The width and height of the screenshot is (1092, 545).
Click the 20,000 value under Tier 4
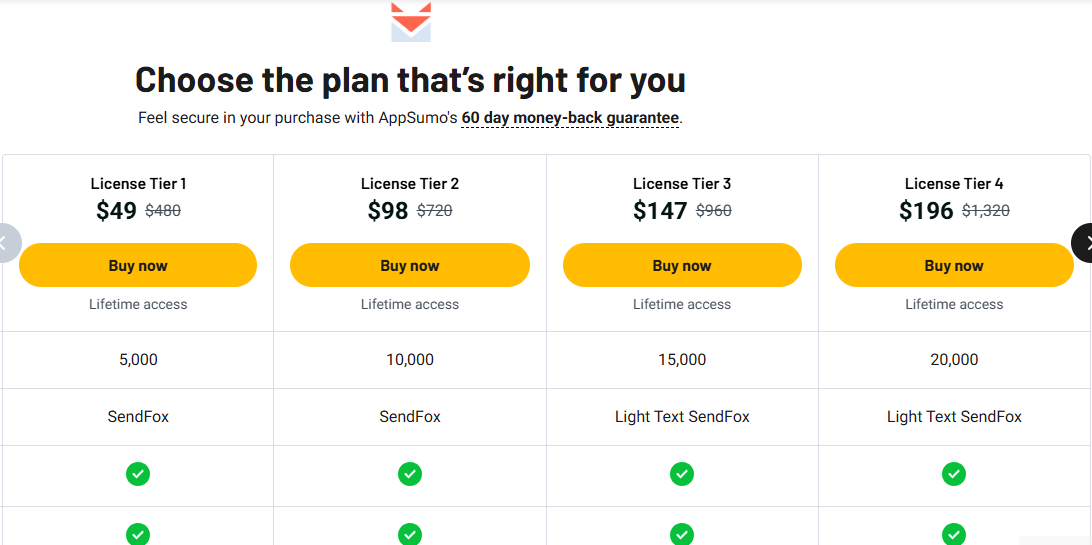(x=954, y=360)
